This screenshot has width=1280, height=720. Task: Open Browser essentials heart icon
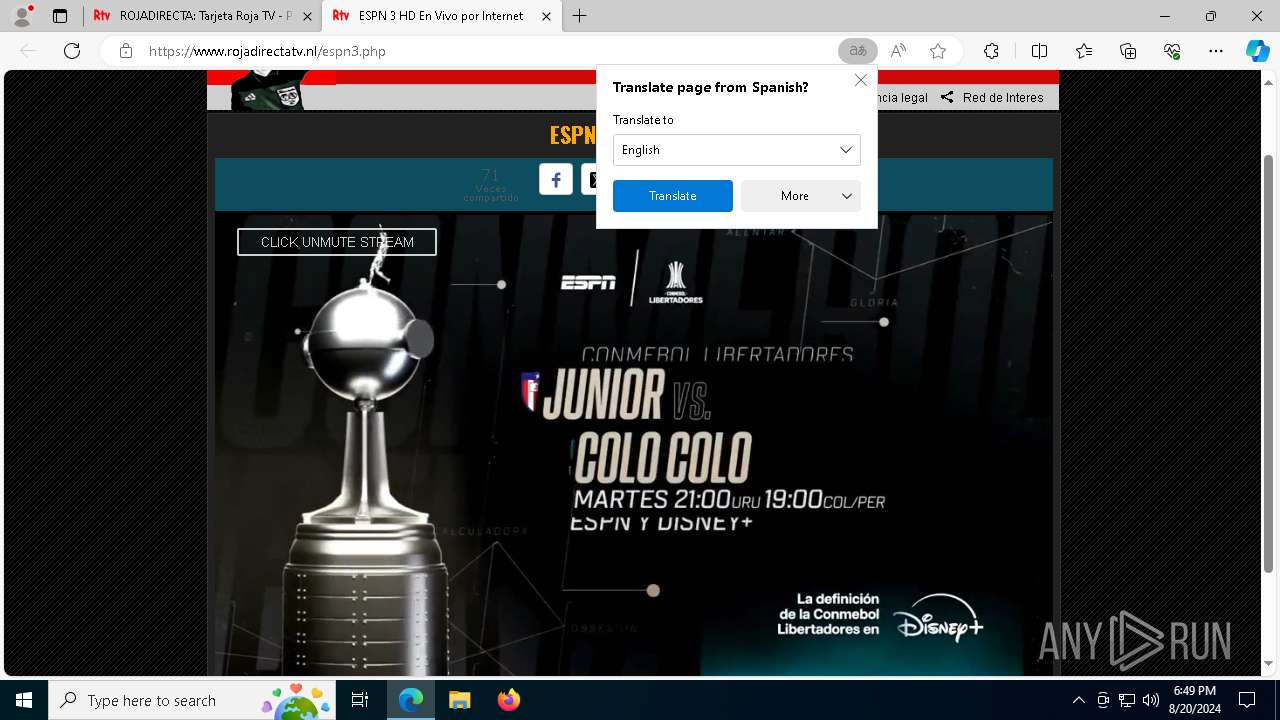click(1172, 51)
